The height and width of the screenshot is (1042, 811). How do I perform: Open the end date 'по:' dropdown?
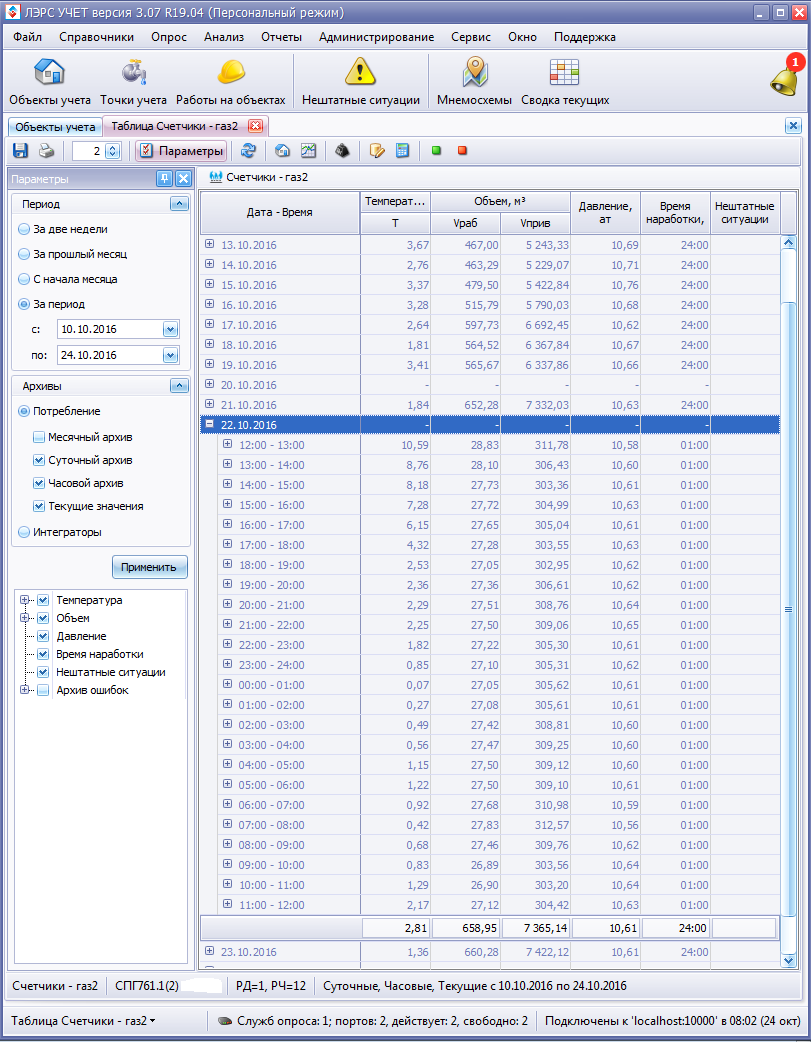click(170, 356)
